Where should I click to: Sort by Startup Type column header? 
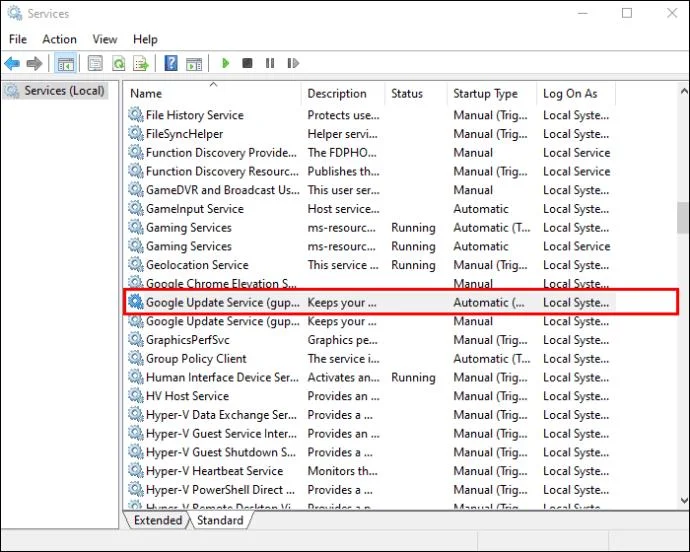point(492,93)
